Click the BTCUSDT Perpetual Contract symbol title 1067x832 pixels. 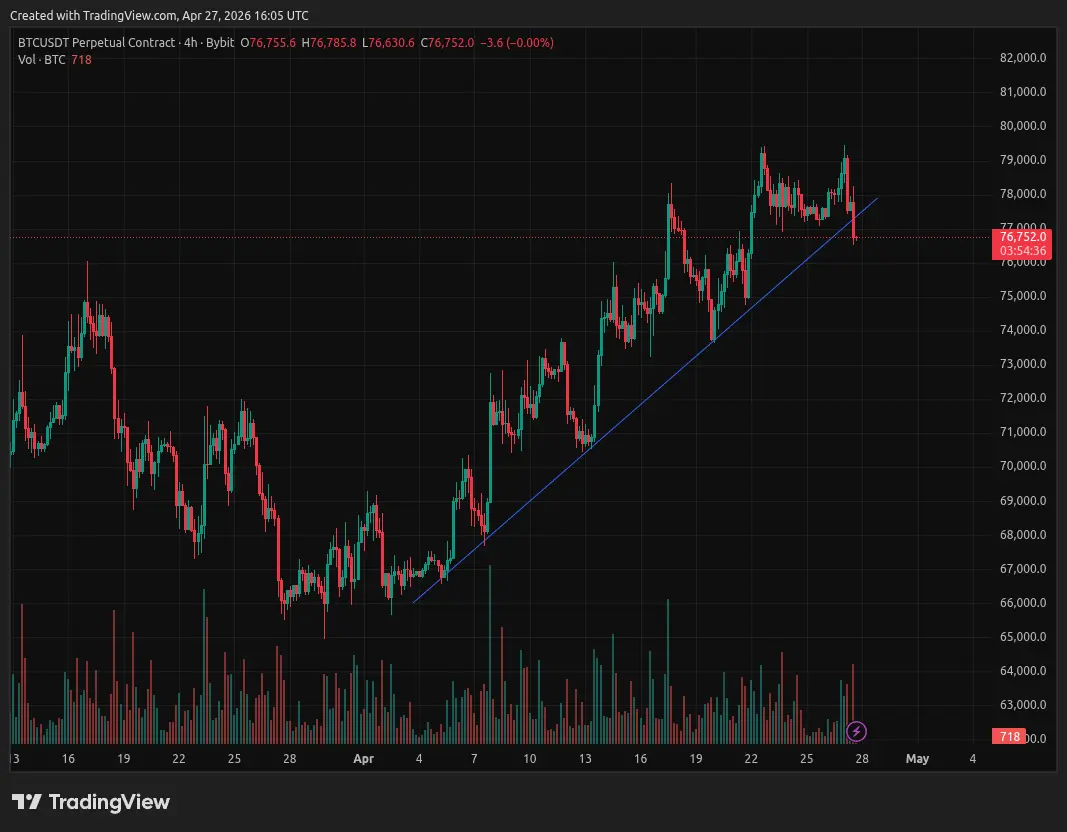click(x=97, y=42)
